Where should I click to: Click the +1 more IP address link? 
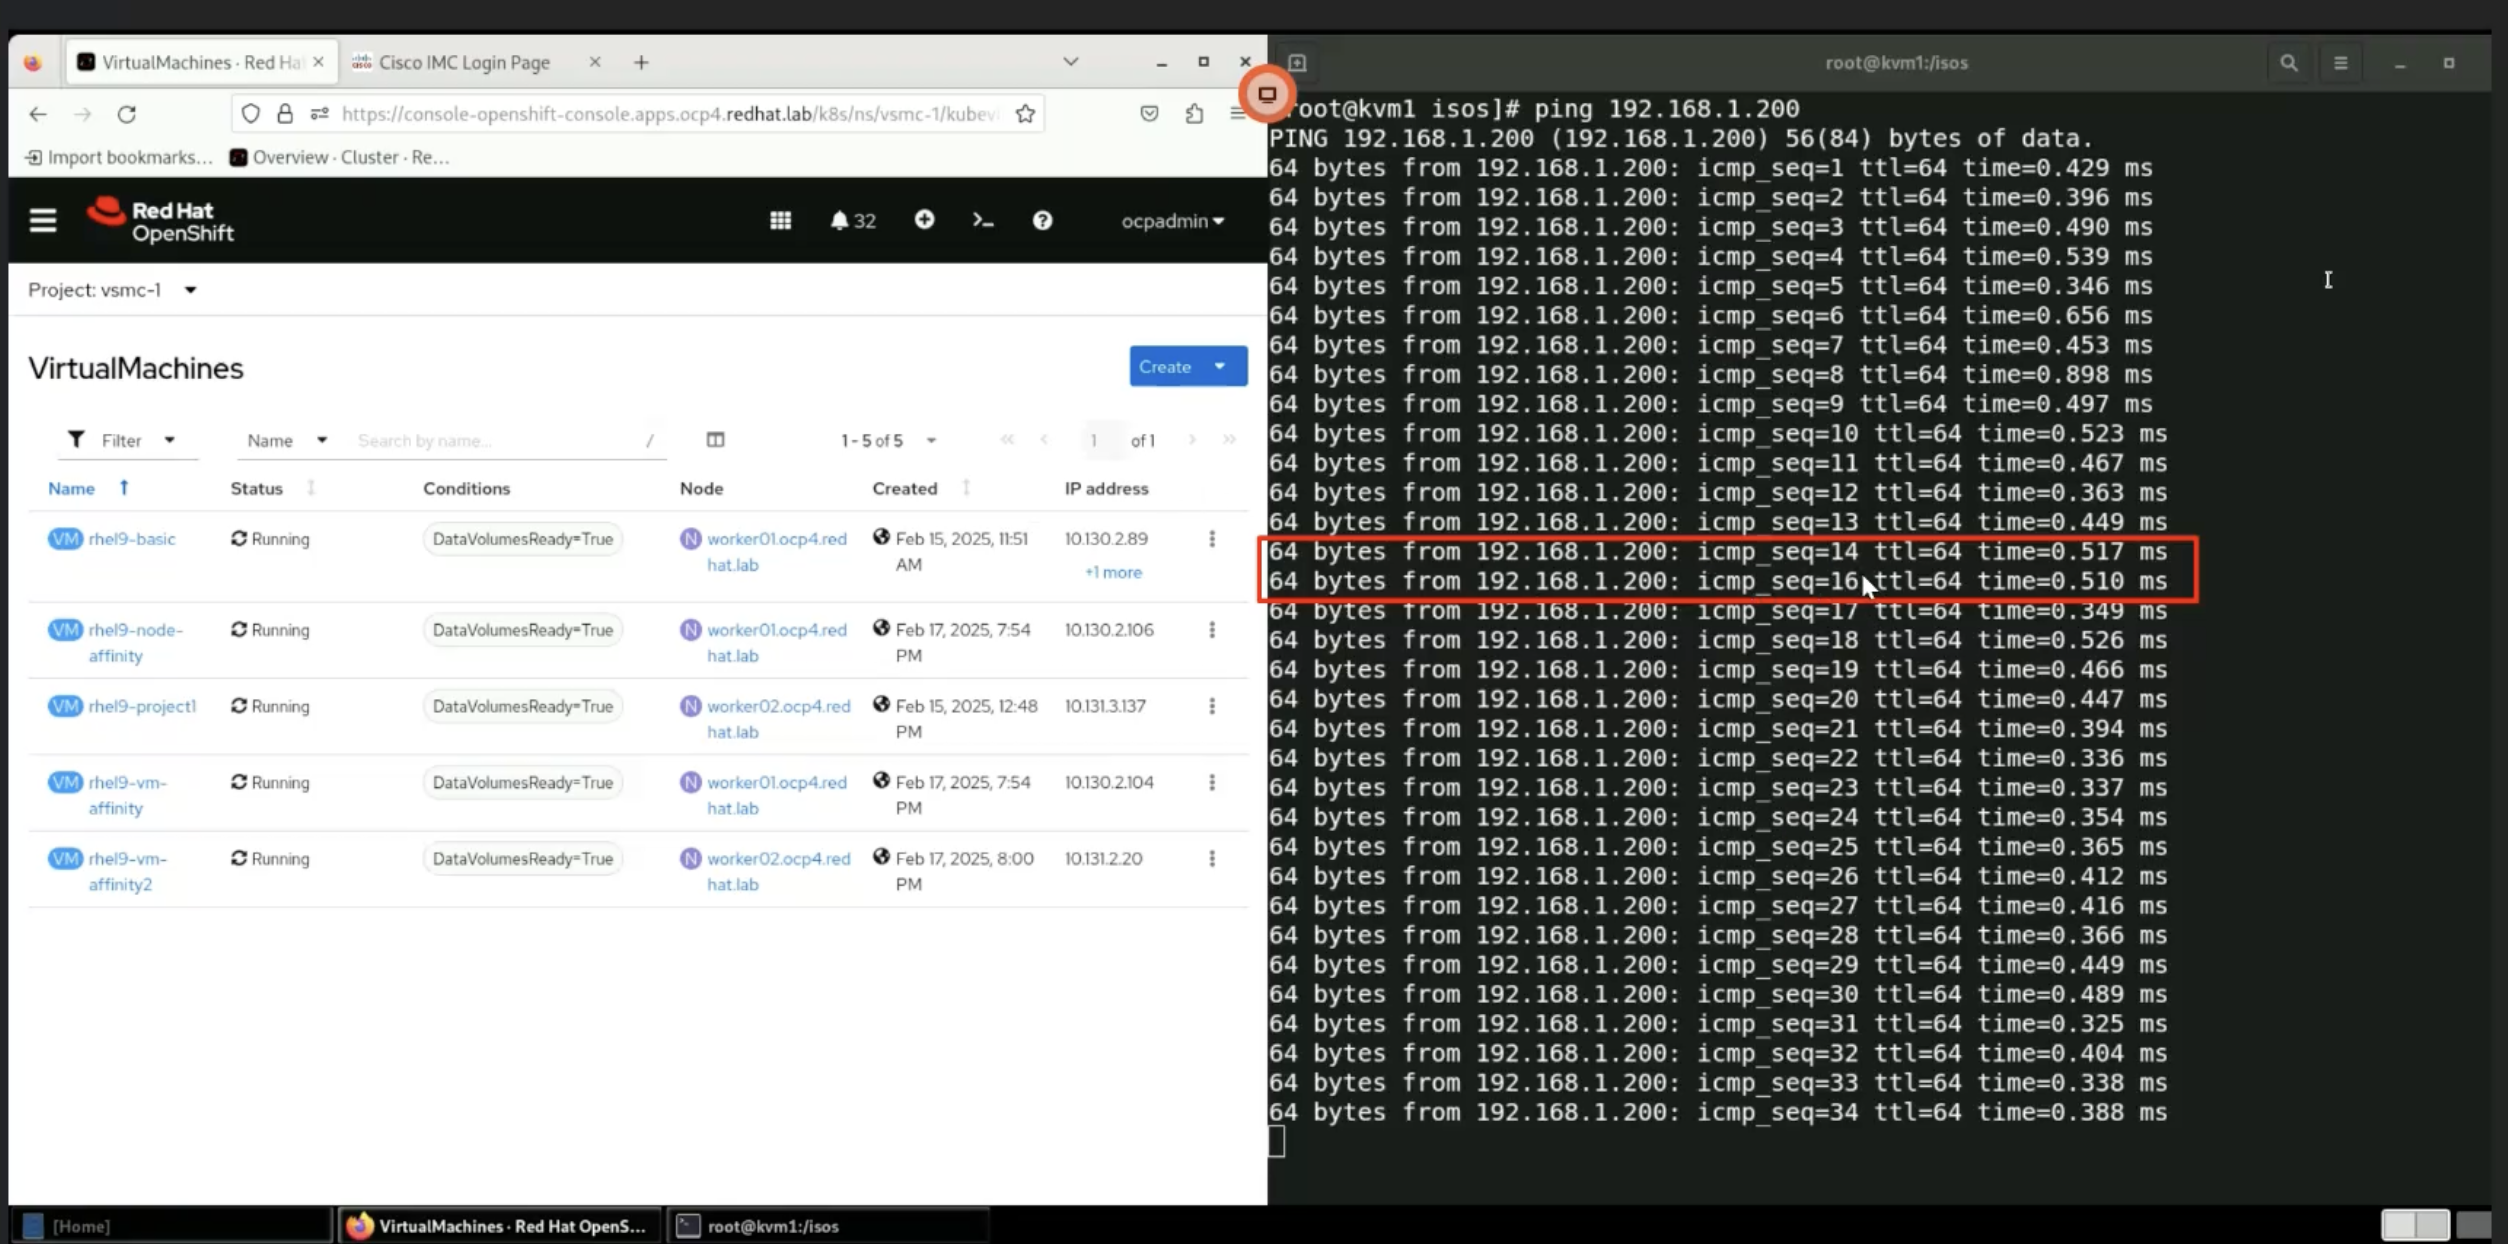pyautogui.click(x=1113, y=572)
